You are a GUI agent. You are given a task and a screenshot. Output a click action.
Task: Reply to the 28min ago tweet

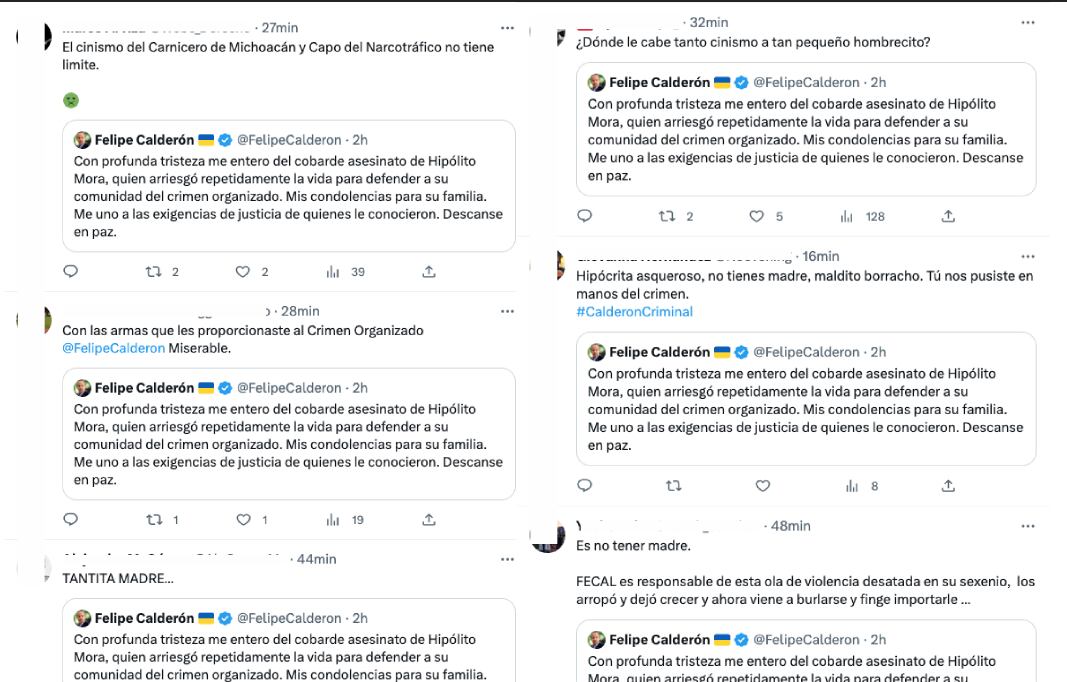point(70,519)
